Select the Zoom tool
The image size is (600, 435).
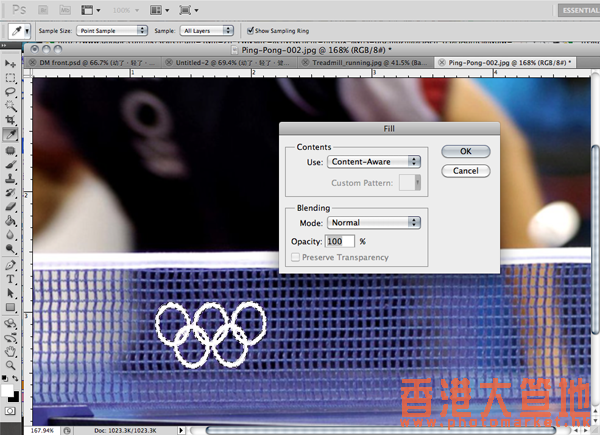(x=10, y=365)
